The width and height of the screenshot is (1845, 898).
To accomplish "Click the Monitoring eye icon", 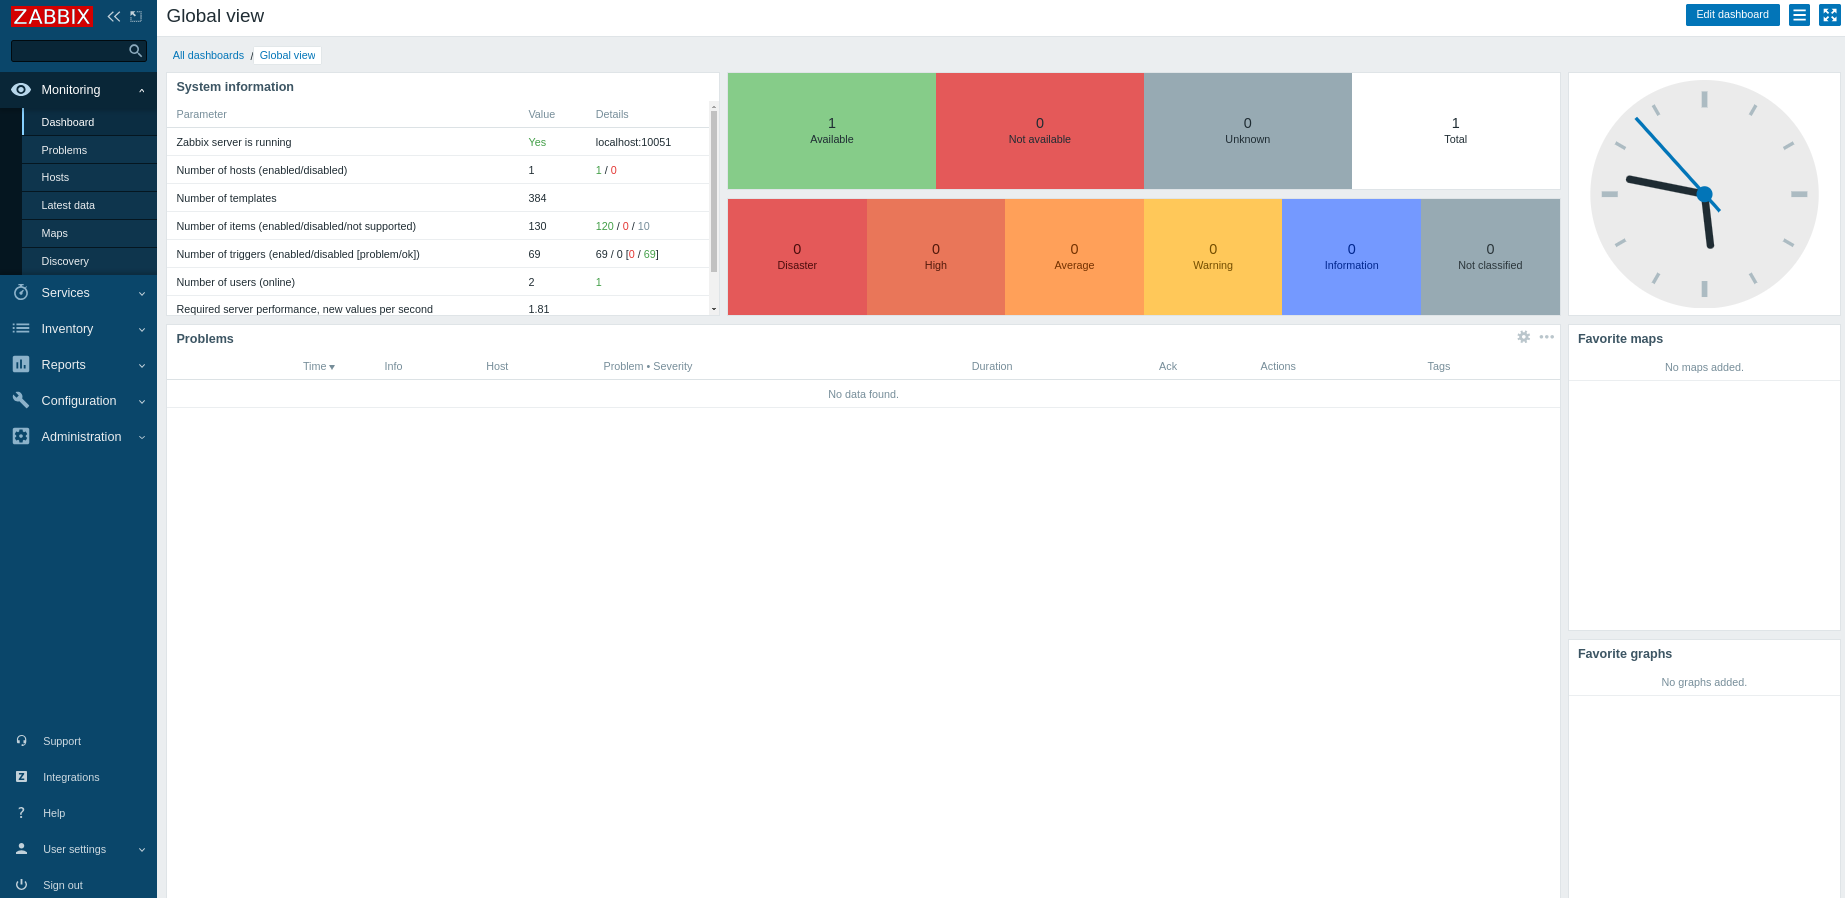I will click(21, 90).
